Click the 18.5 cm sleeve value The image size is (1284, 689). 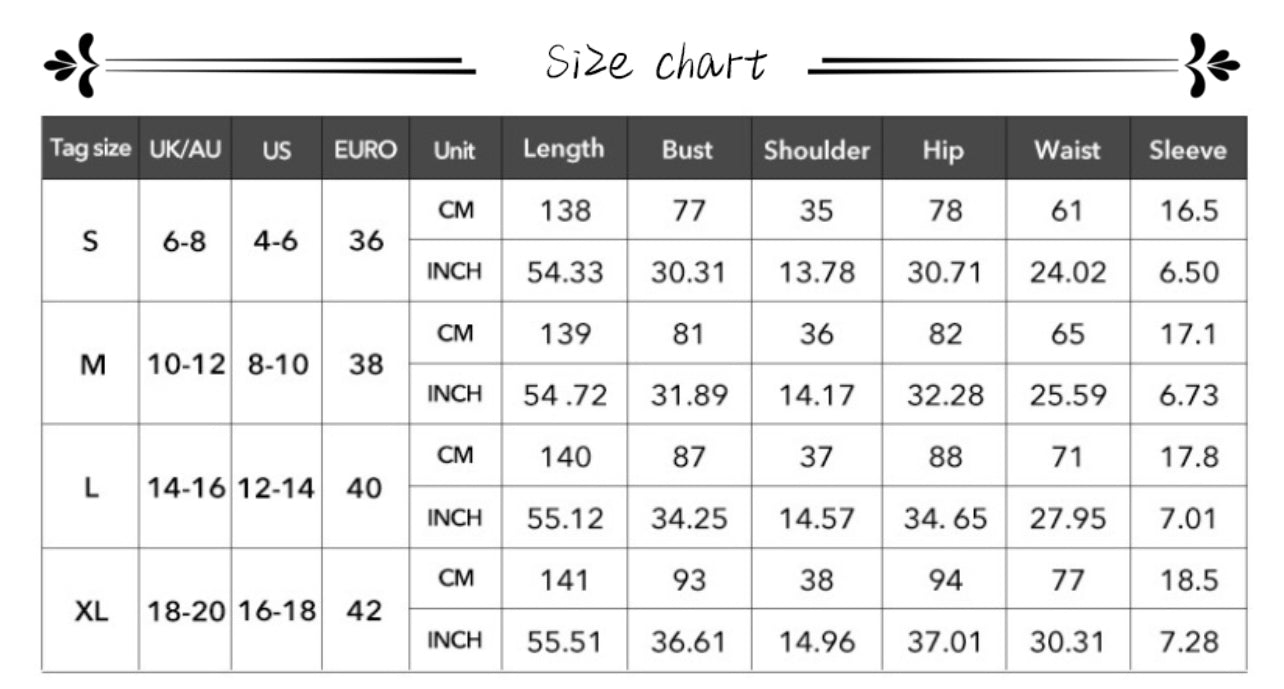1189,579
